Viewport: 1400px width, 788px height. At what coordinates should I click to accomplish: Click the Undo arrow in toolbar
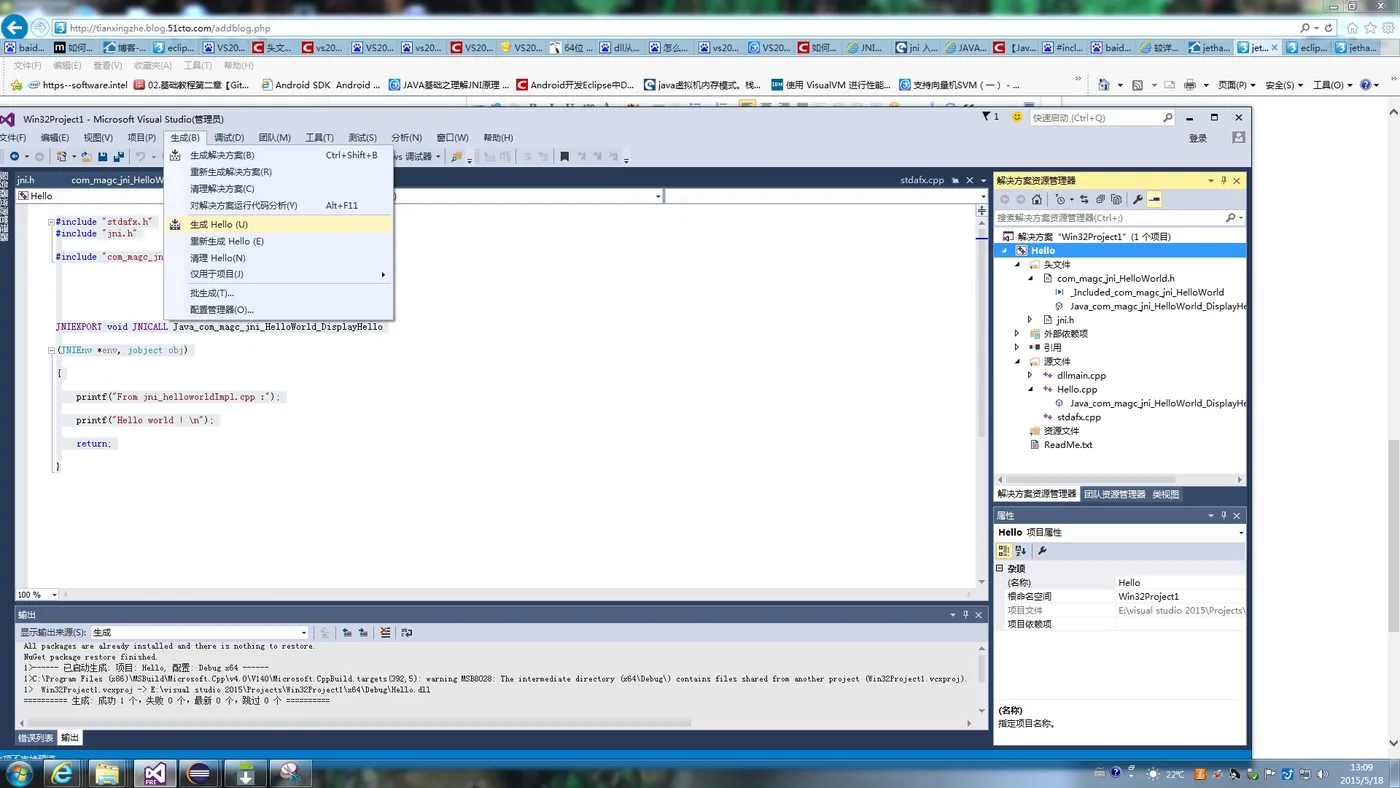tap(141, 156)
